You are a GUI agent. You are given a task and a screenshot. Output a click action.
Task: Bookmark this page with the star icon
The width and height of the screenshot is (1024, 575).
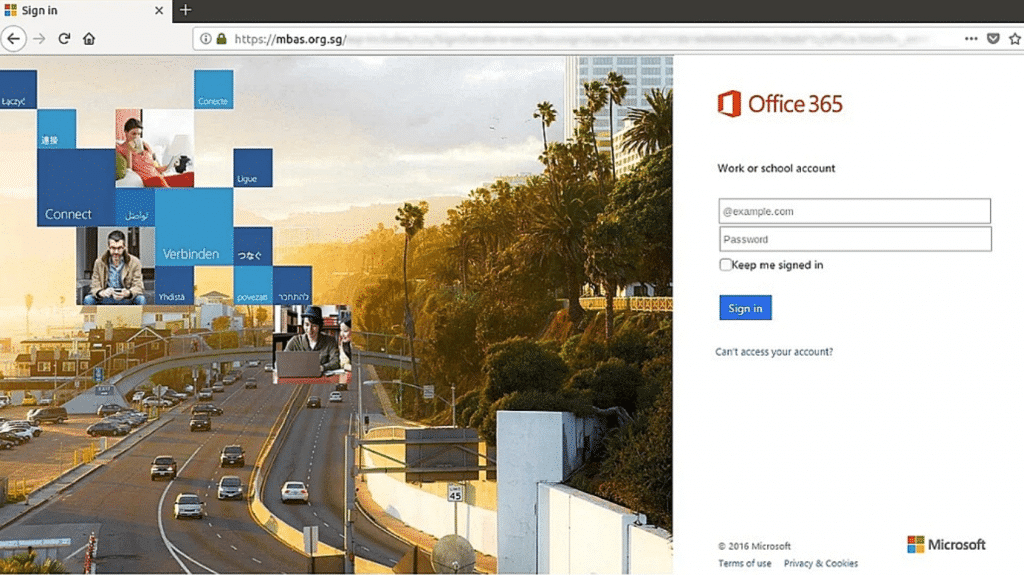(x=1015, y=39)
